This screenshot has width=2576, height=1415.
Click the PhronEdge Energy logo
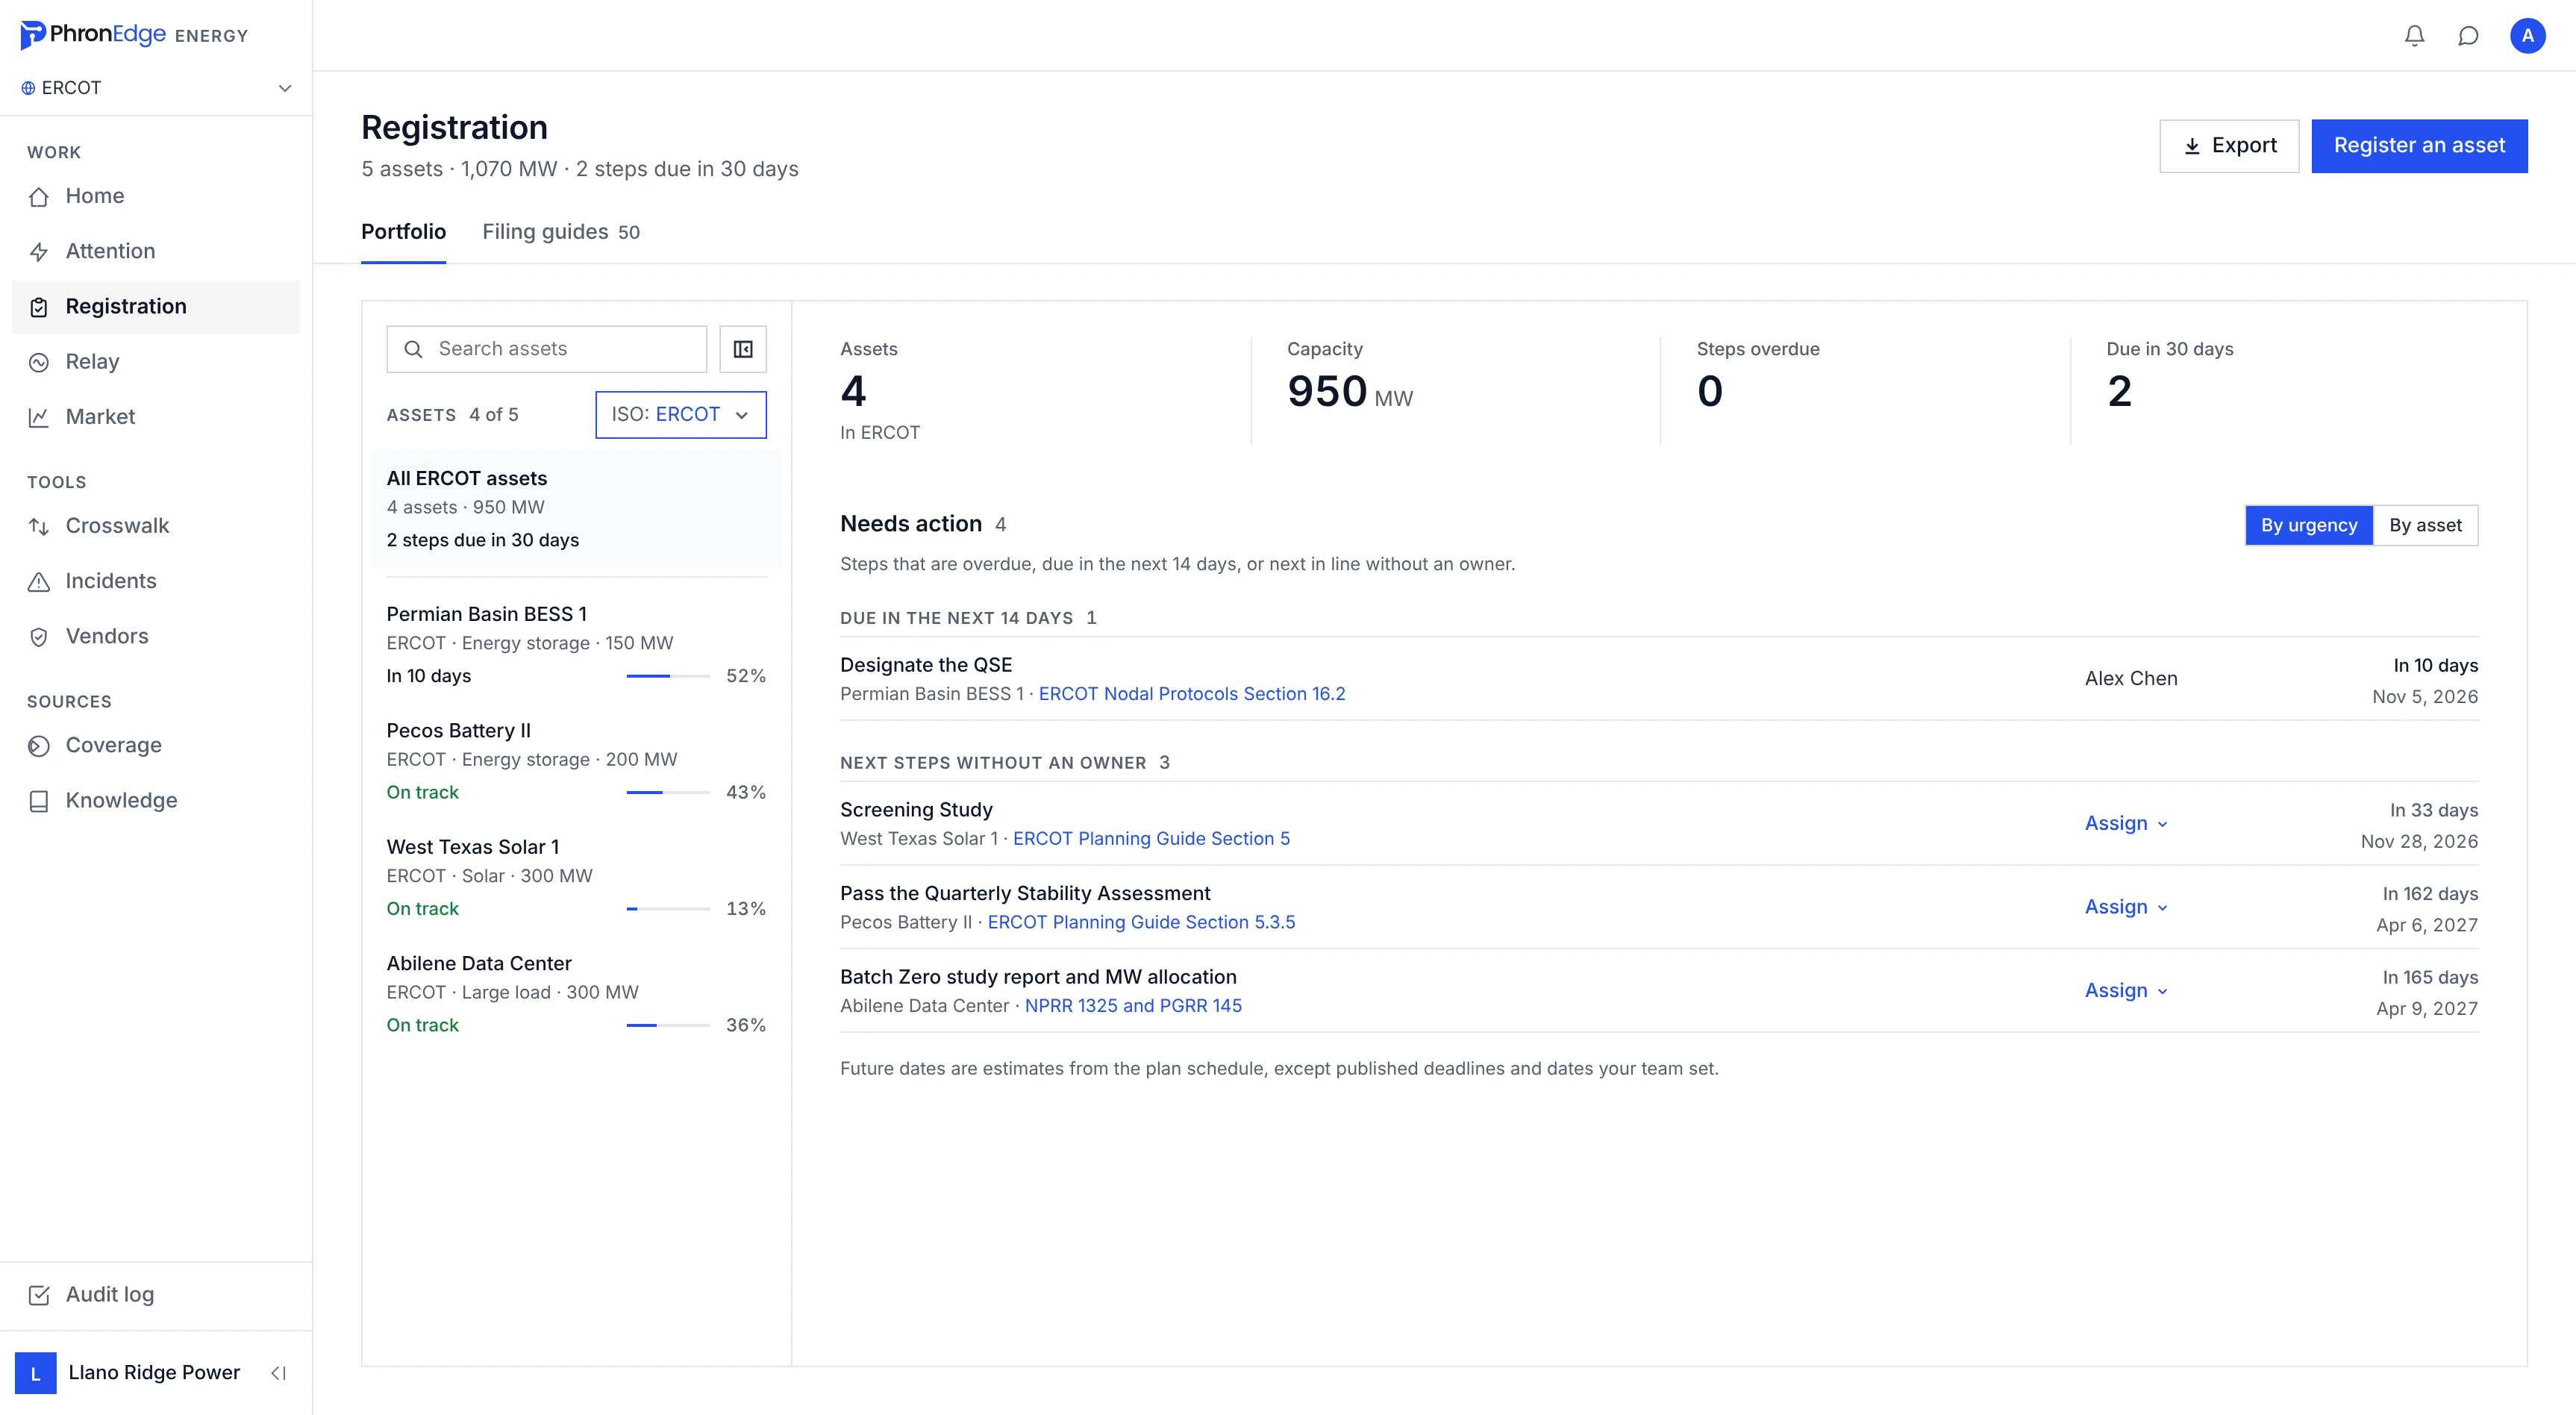click(x=134, y=35)
